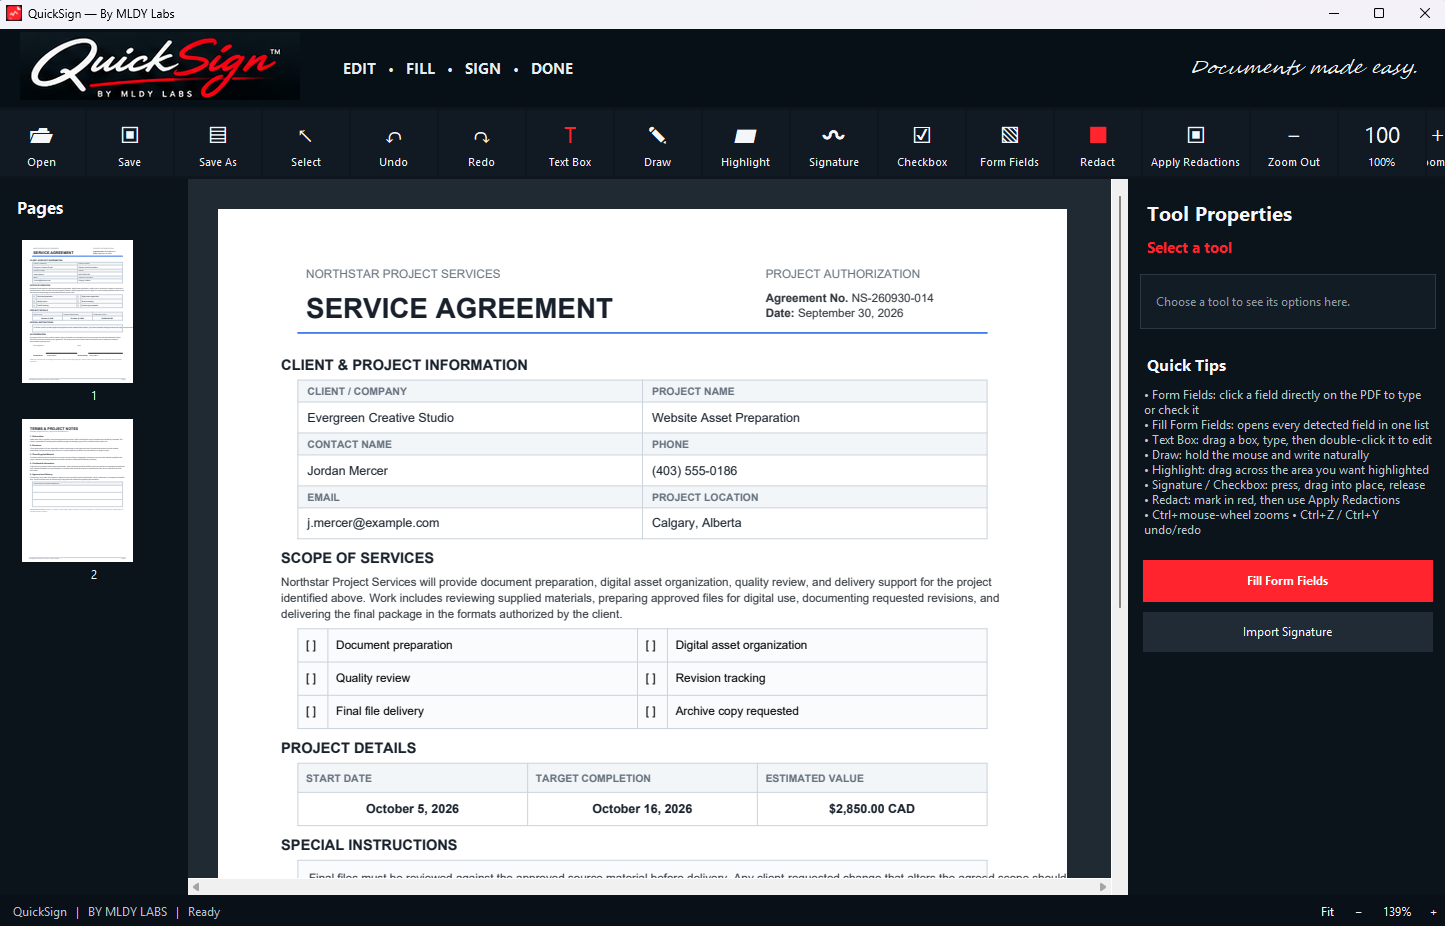
Task: Click the Jordan Mercer contact field
Action: click(470, 471)
